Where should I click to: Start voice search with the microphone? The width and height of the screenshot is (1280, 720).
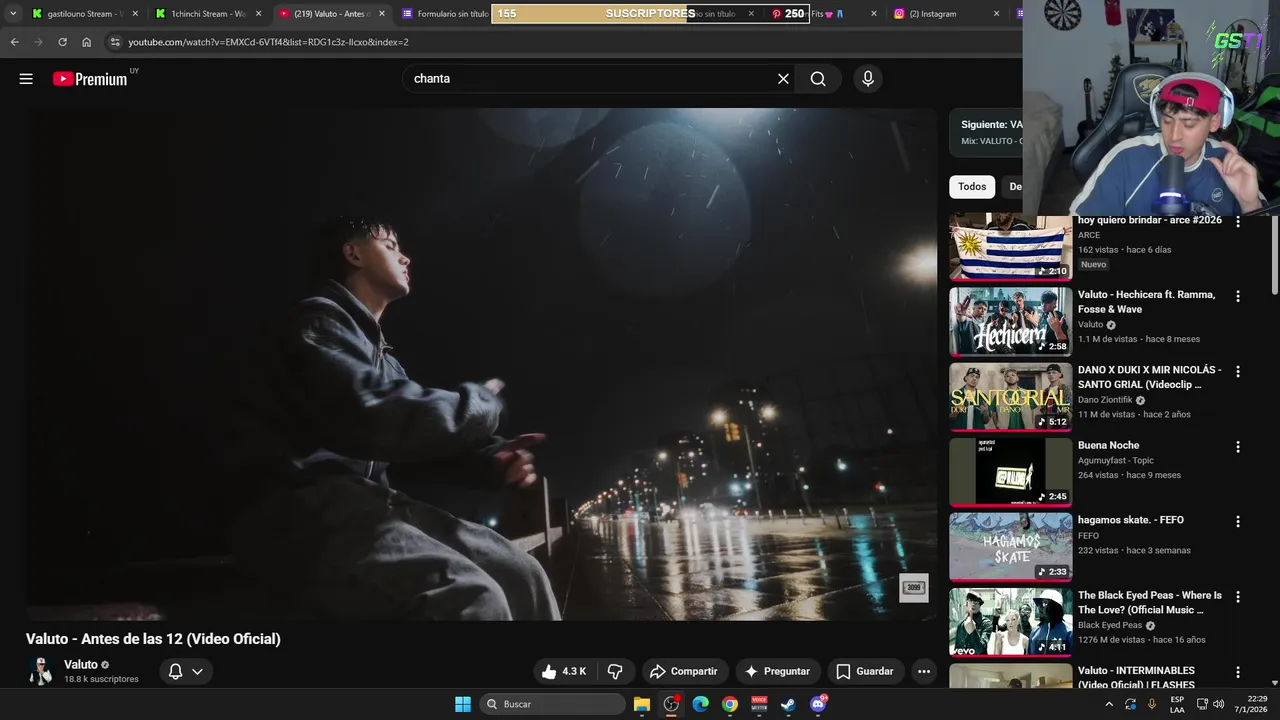[x=868, y=79]
